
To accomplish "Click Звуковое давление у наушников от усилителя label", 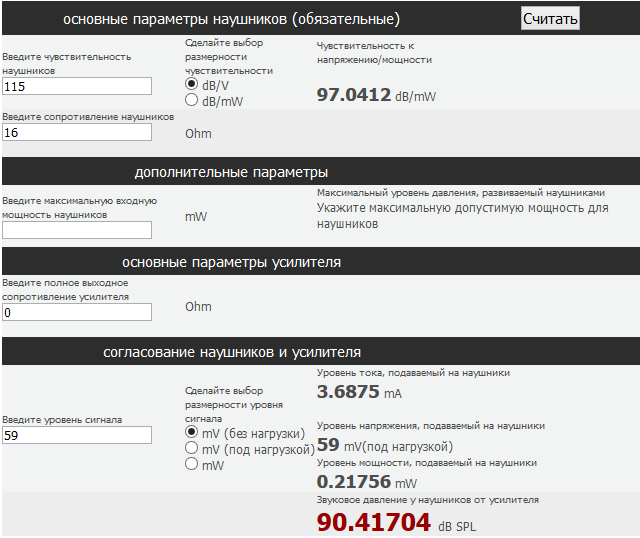I will tap(428, 500).
